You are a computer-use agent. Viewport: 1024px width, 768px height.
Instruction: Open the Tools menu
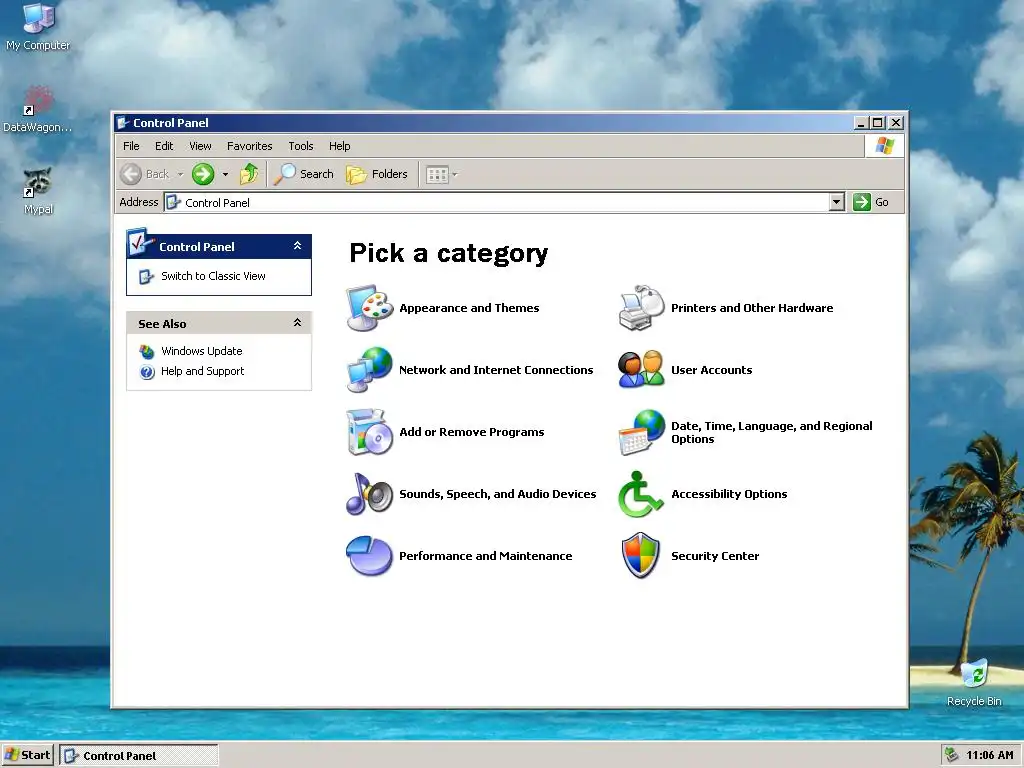point(301,146)
